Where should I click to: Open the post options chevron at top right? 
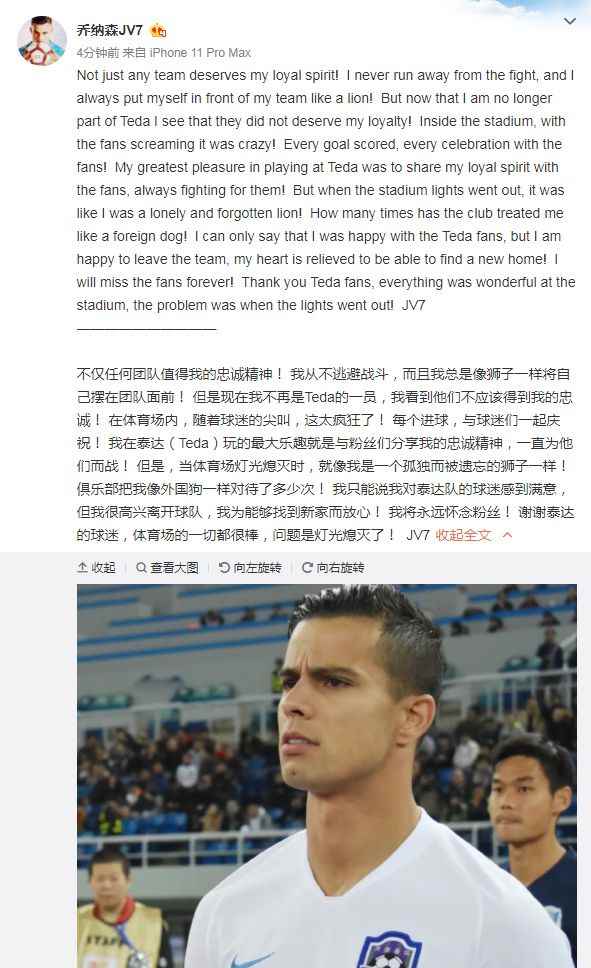570,22
